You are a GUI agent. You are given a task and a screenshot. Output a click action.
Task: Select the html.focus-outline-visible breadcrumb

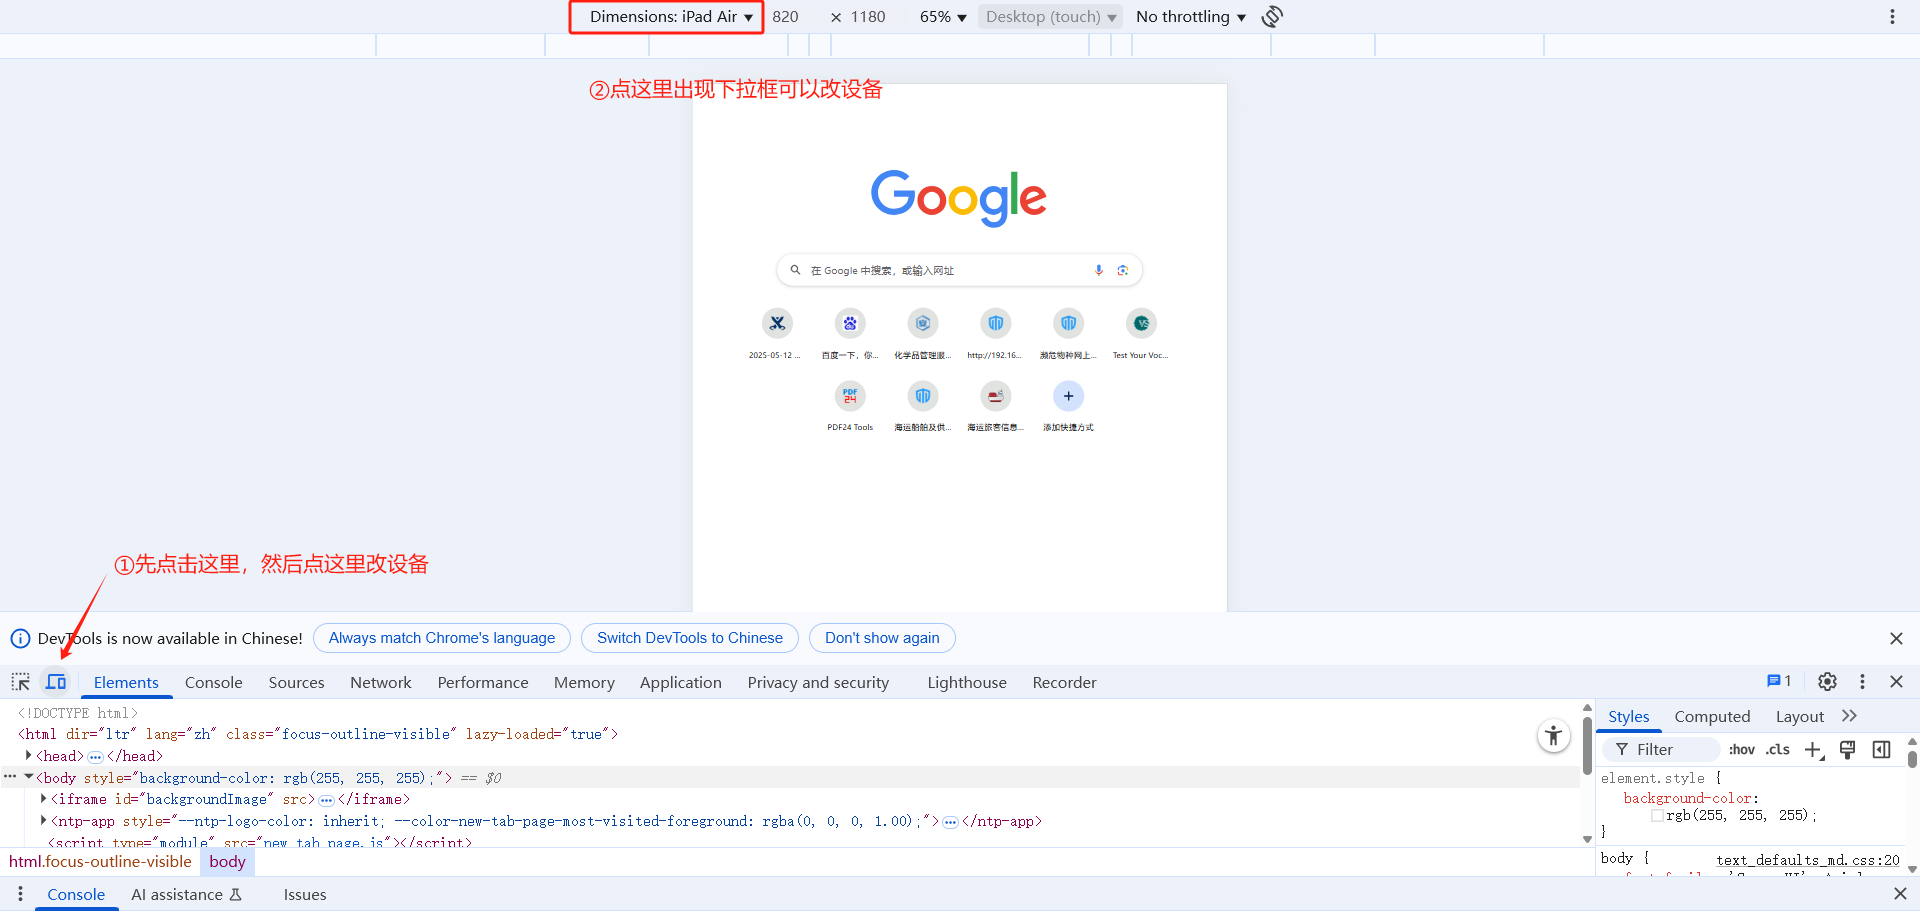click(100, 861)
